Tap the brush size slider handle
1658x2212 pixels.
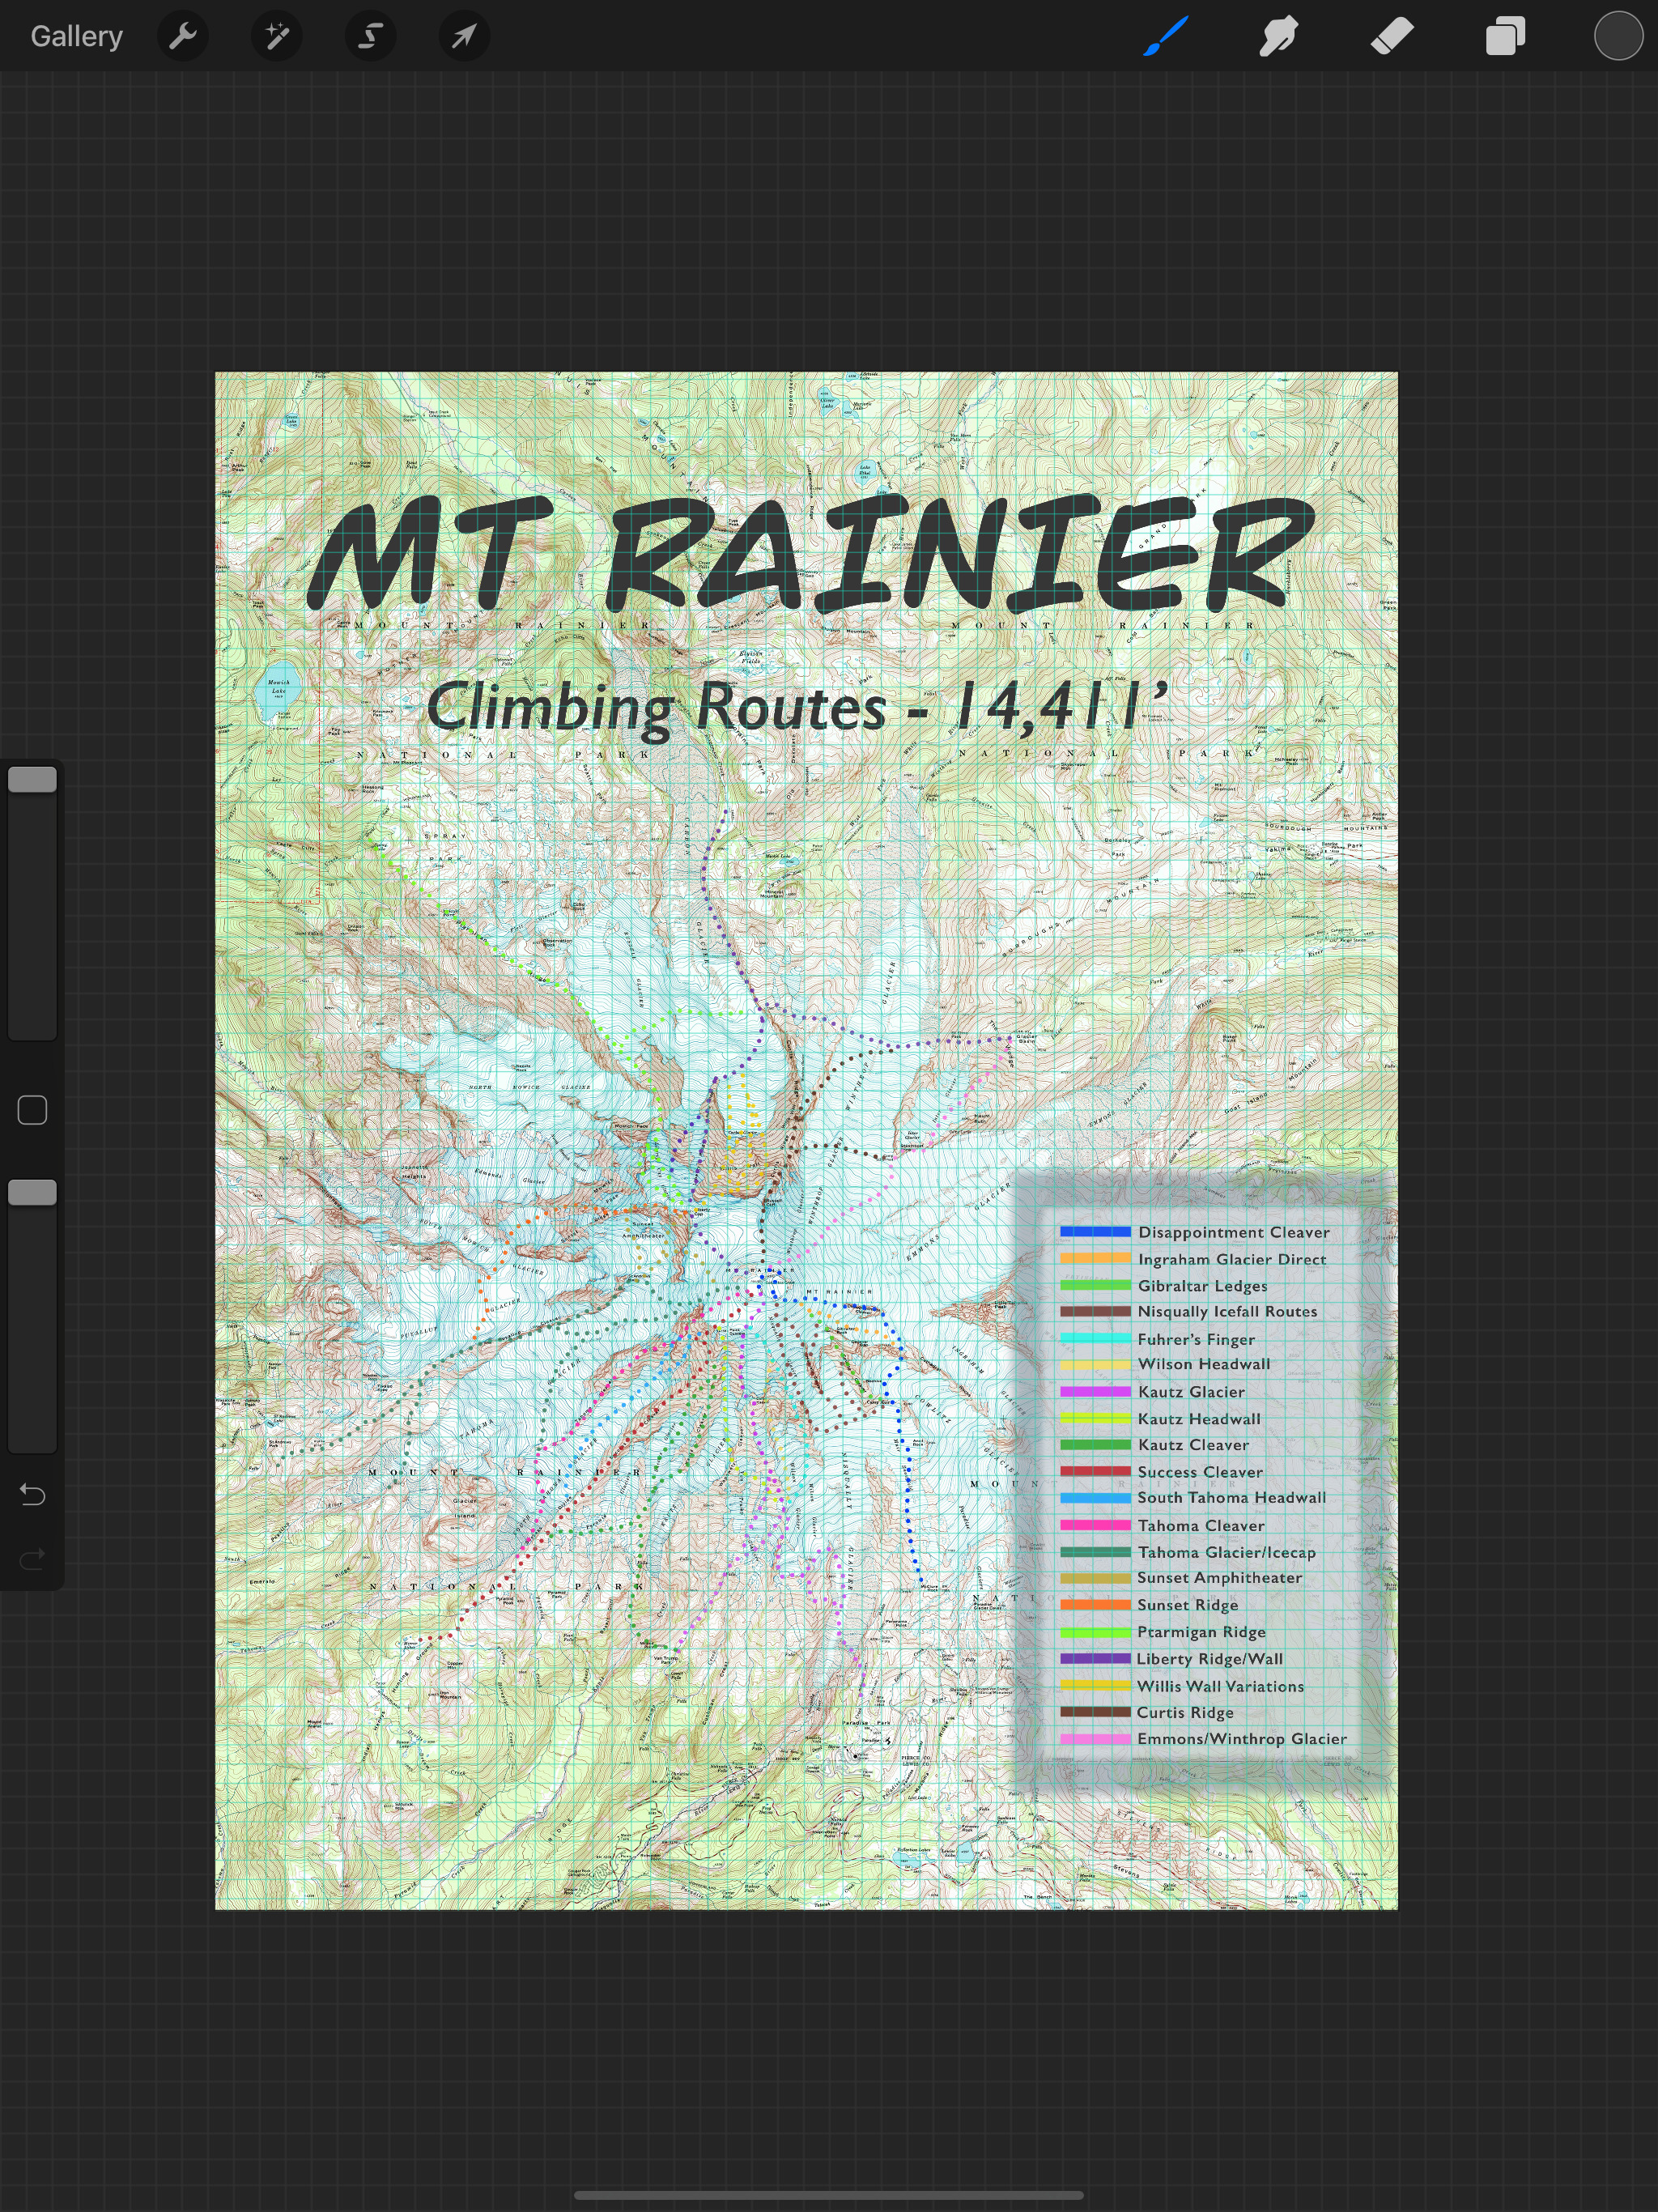click(33, 778)
